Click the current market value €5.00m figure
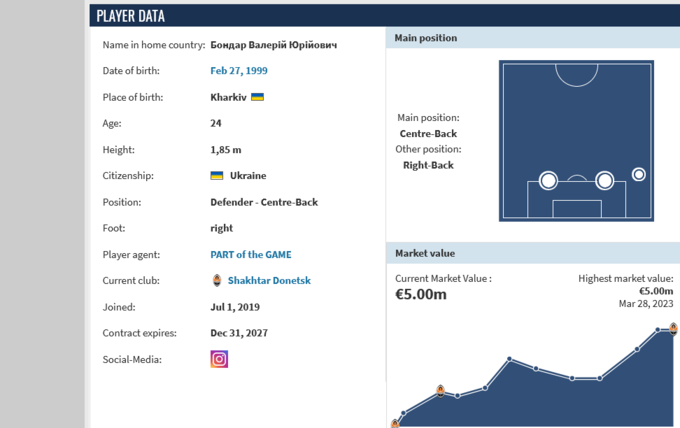Viewport: 680px width, 428px height. 421,294
